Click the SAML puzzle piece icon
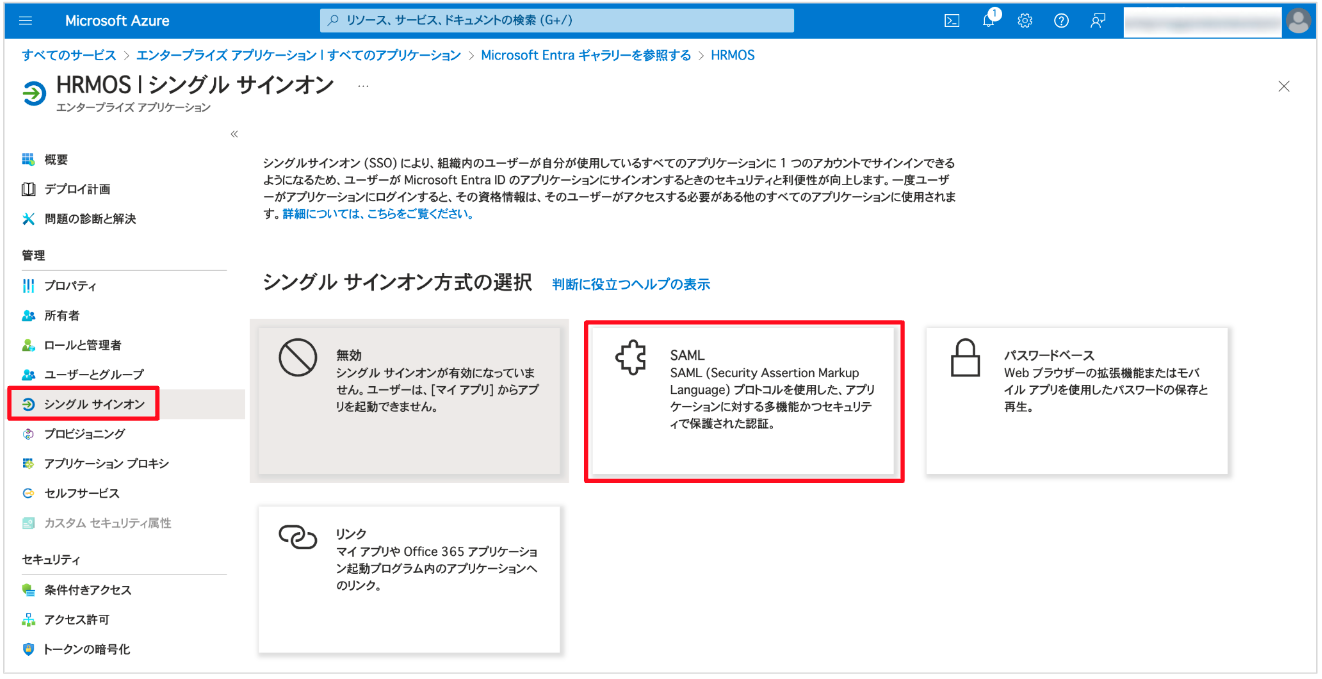 point(631,358)
